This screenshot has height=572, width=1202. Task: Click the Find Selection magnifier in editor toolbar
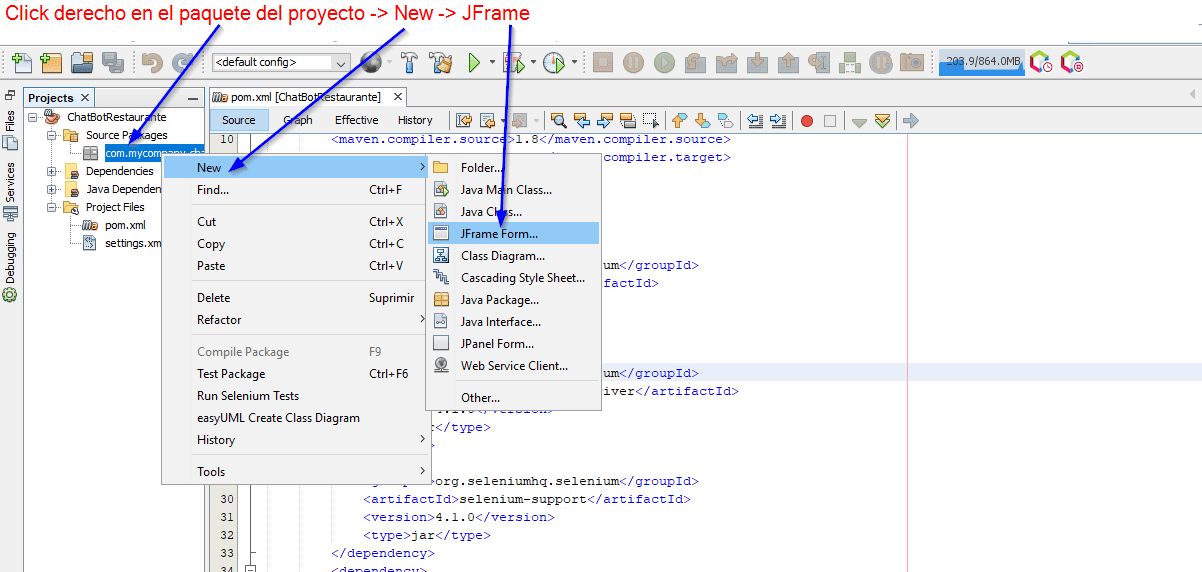point(559,120)
